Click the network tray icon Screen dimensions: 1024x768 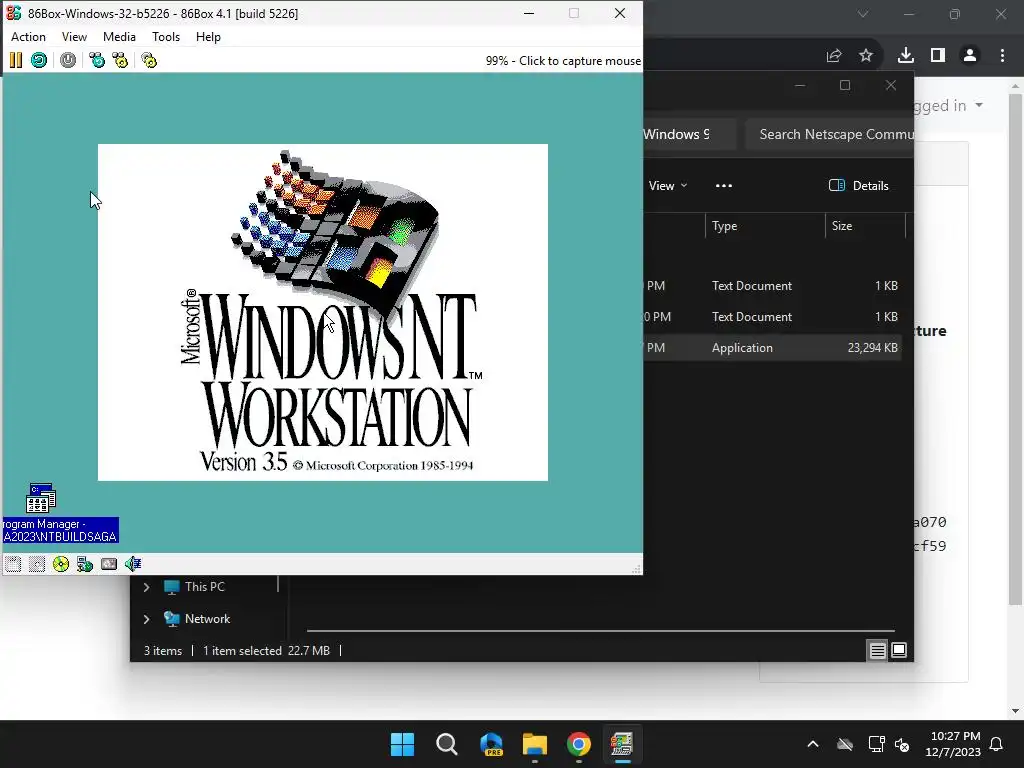(876, 744)
